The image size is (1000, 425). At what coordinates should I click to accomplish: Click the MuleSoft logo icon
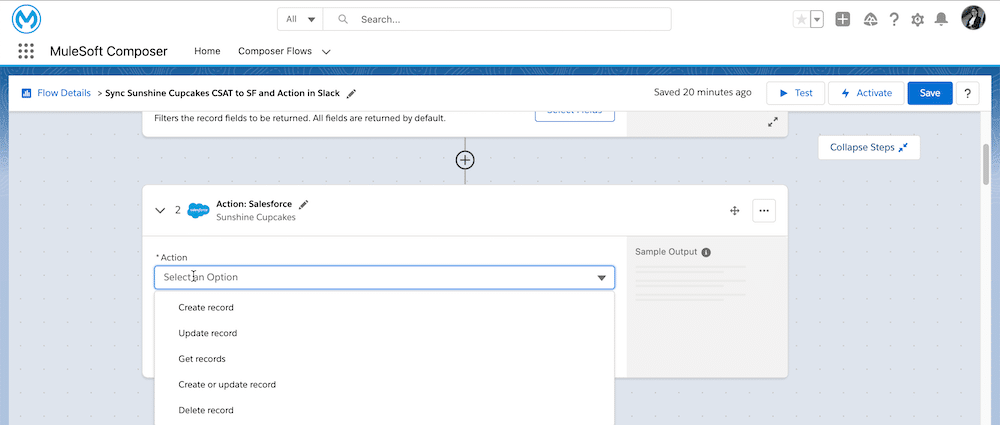pyautogui.click(x=26, y=19)
